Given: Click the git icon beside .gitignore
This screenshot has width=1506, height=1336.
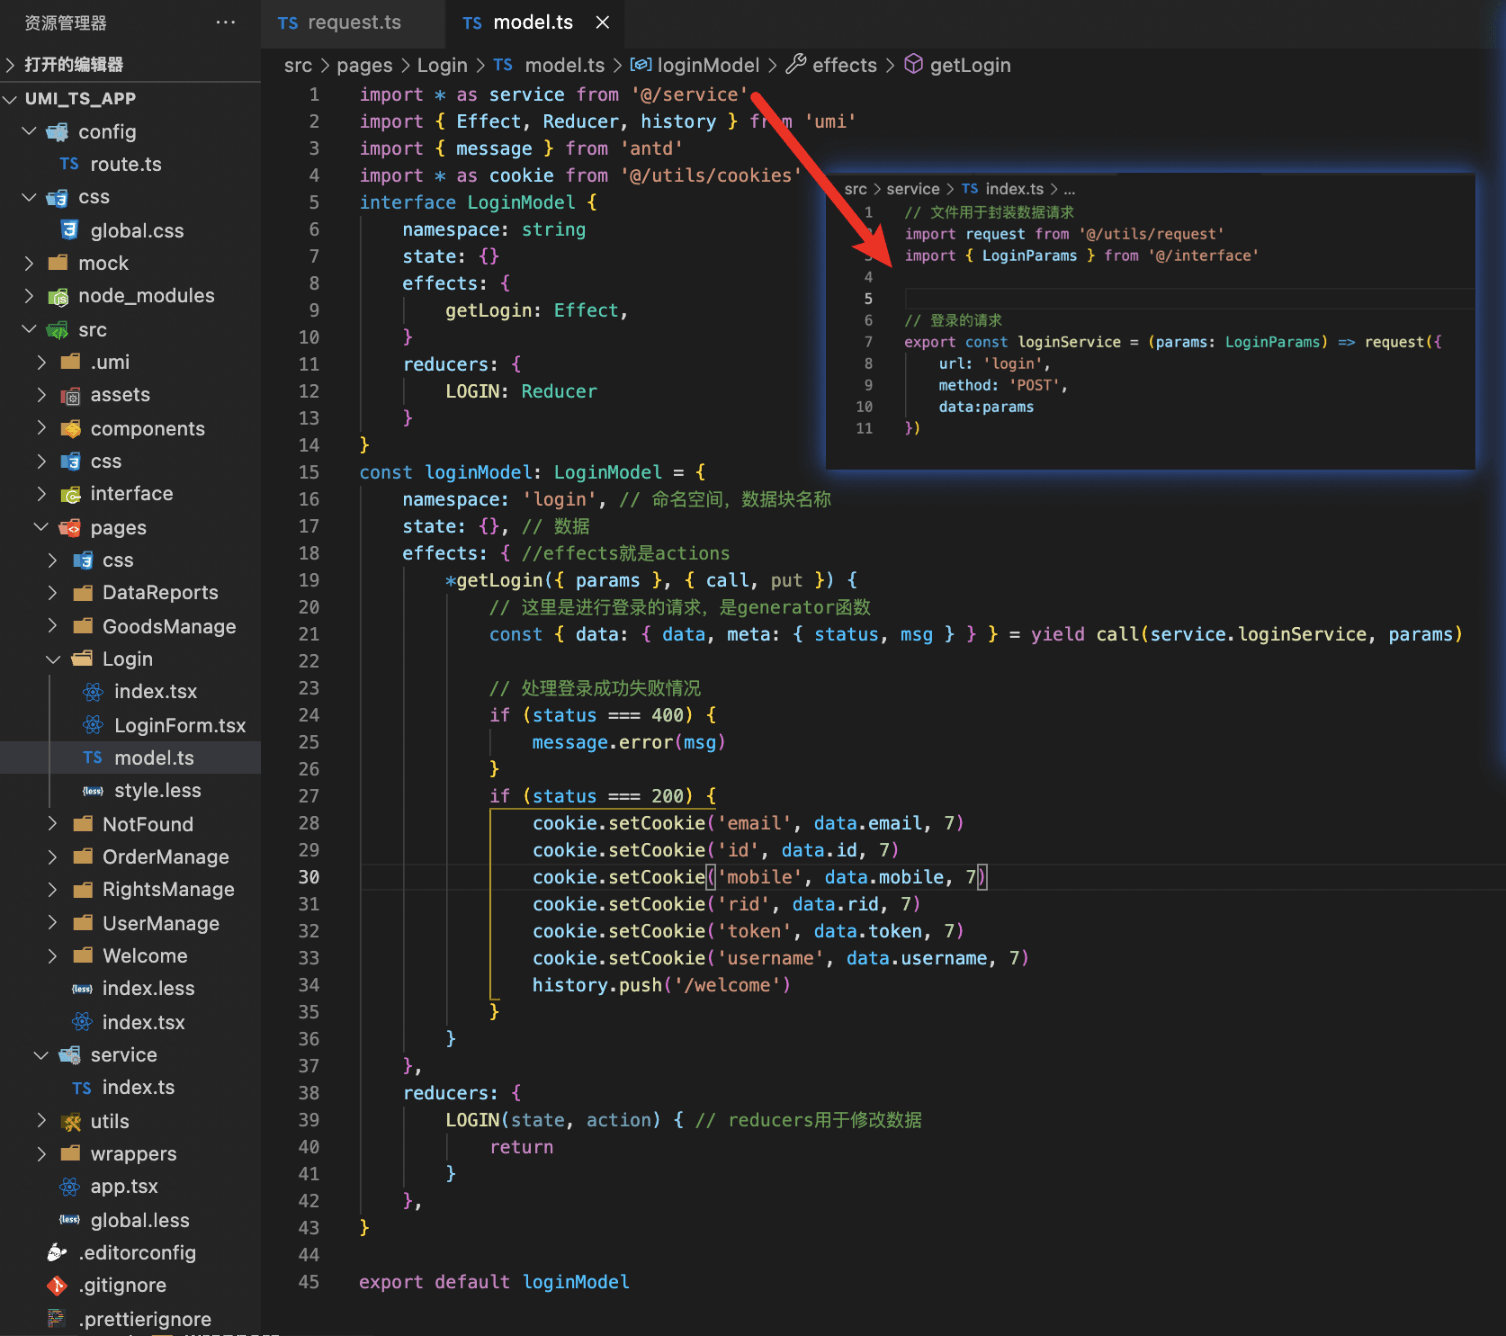Looking at the screenshot, I should (x=57, y=1286).
